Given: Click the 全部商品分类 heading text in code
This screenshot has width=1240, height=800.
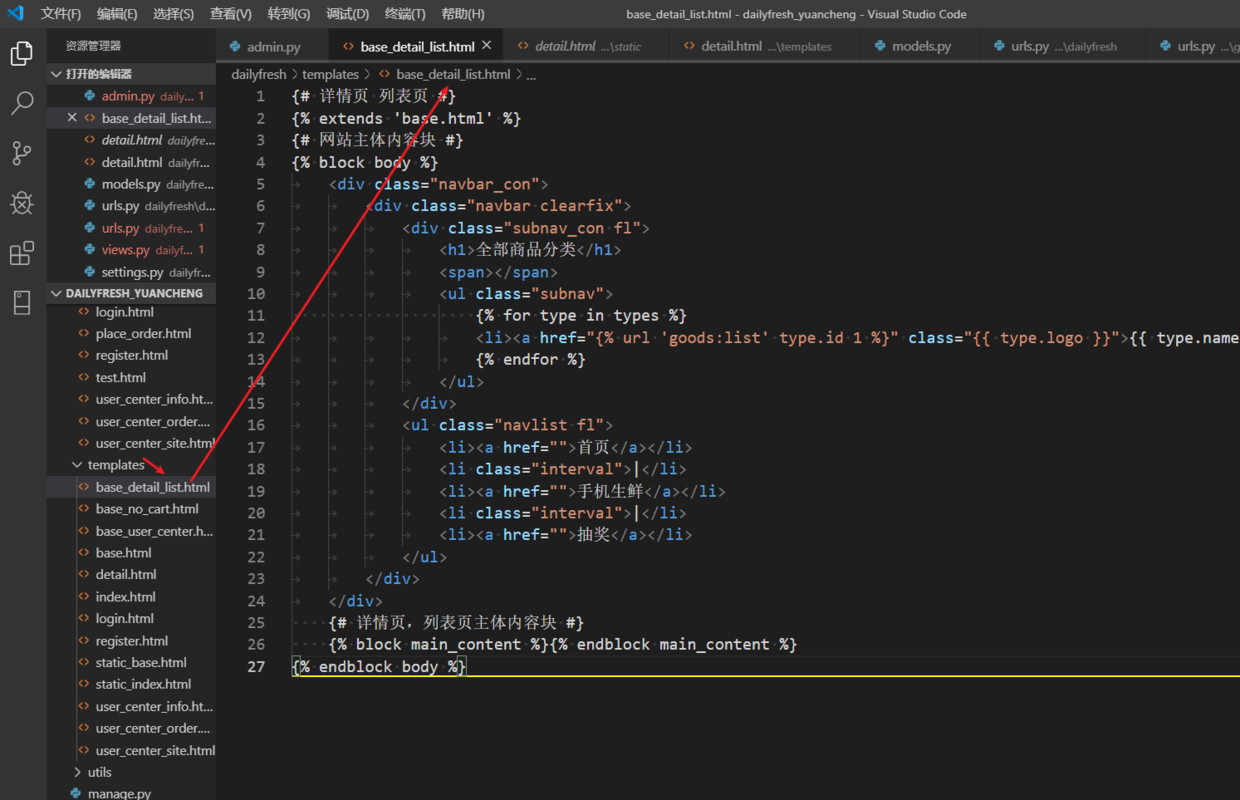Looking at the screenshot, I should pyautogui.click(x=526, y=250).
